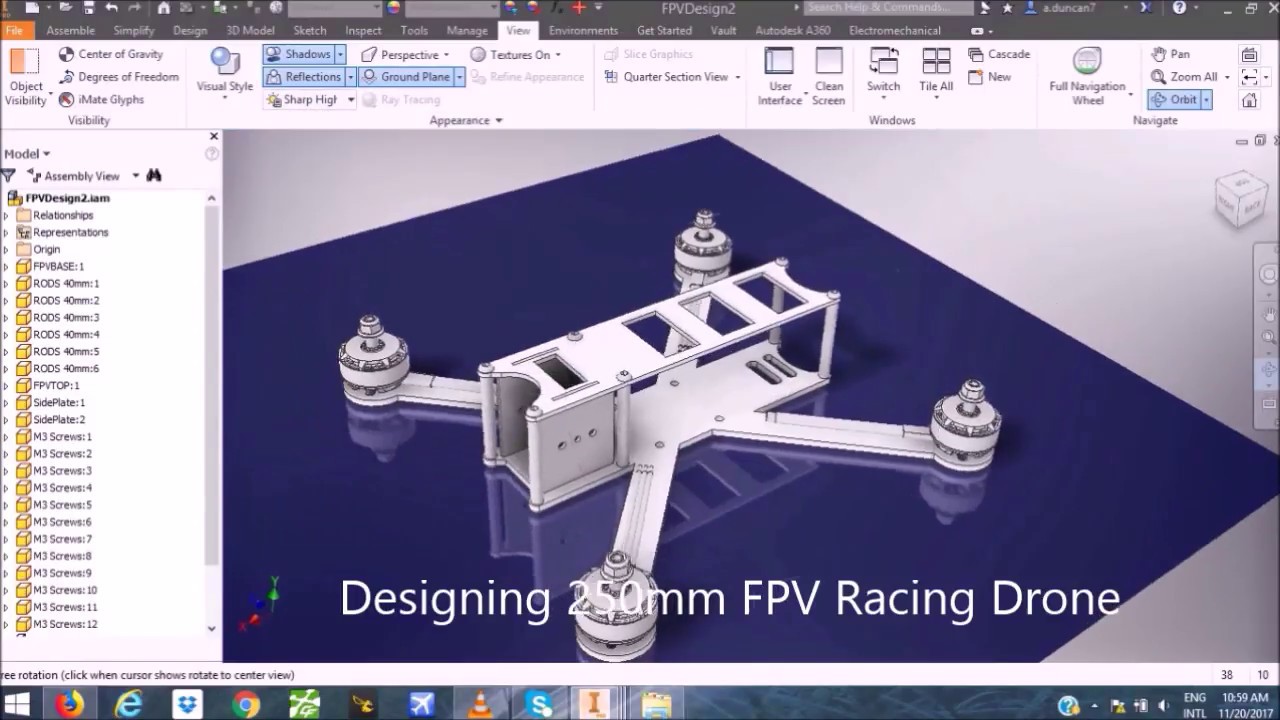Click the binoculars find icon
This screenshot has height=720, width=1280.
tap(154, 175)
